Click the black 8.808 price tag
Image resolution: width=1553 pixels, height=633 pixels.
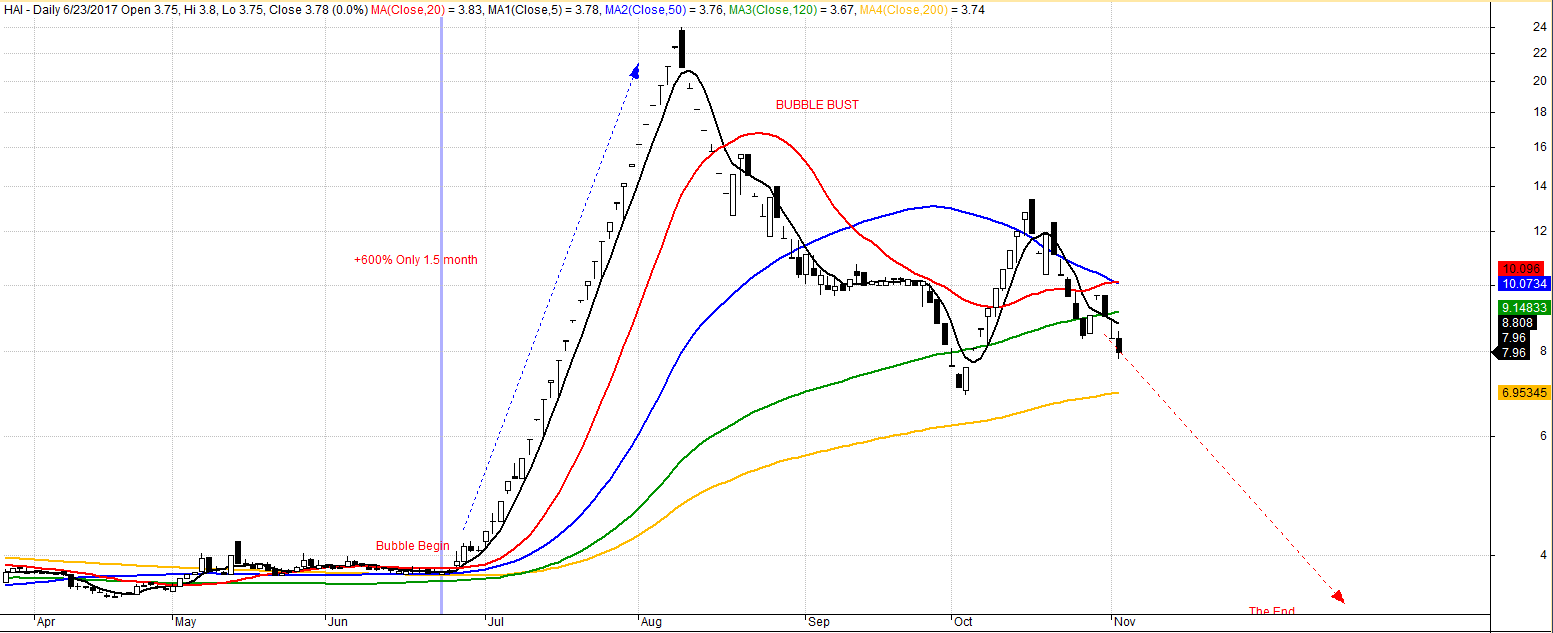(x=1515, y=323)
